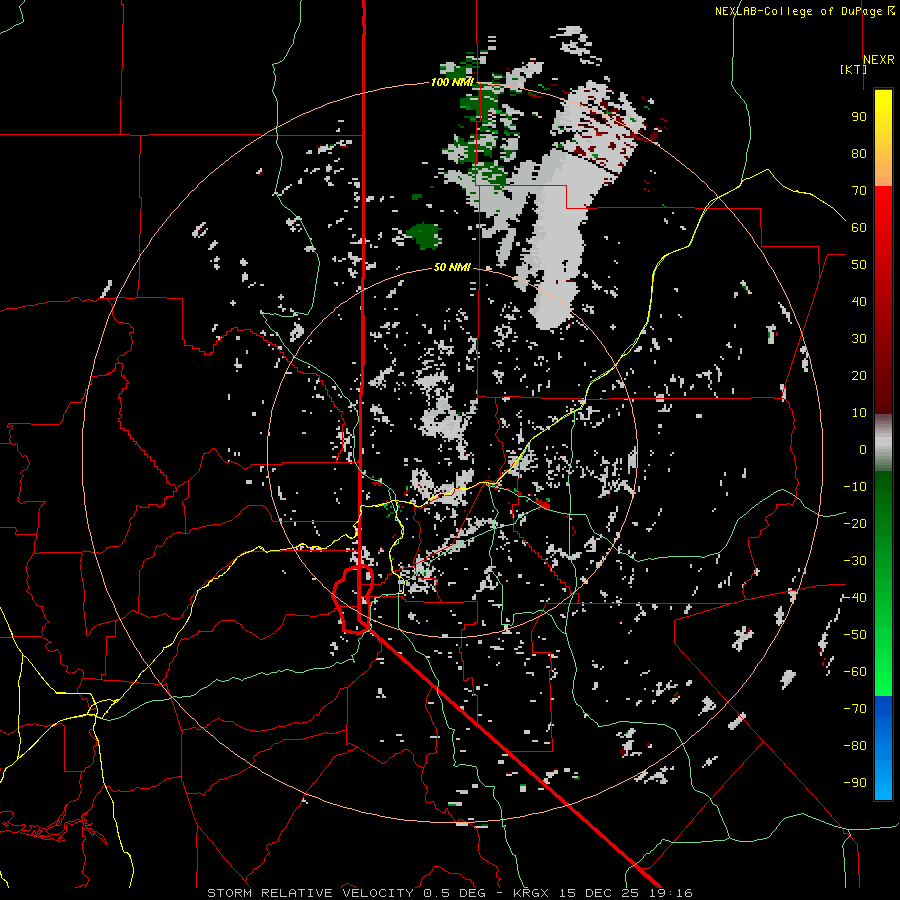The height and width of the screenshot is (900, 900).
Task: Click the 50 NMI range ring label
Action: 452,267
